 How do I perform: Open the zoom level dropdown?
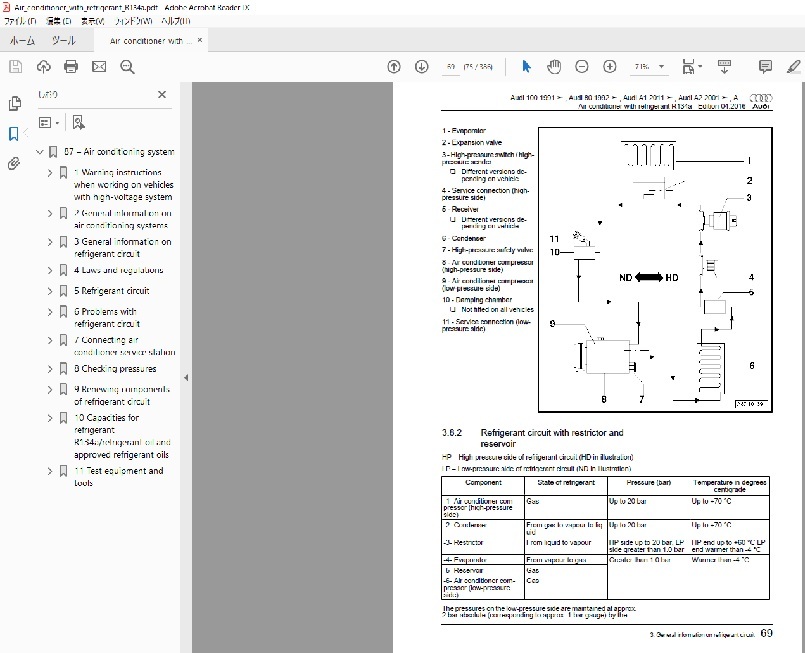661,67
